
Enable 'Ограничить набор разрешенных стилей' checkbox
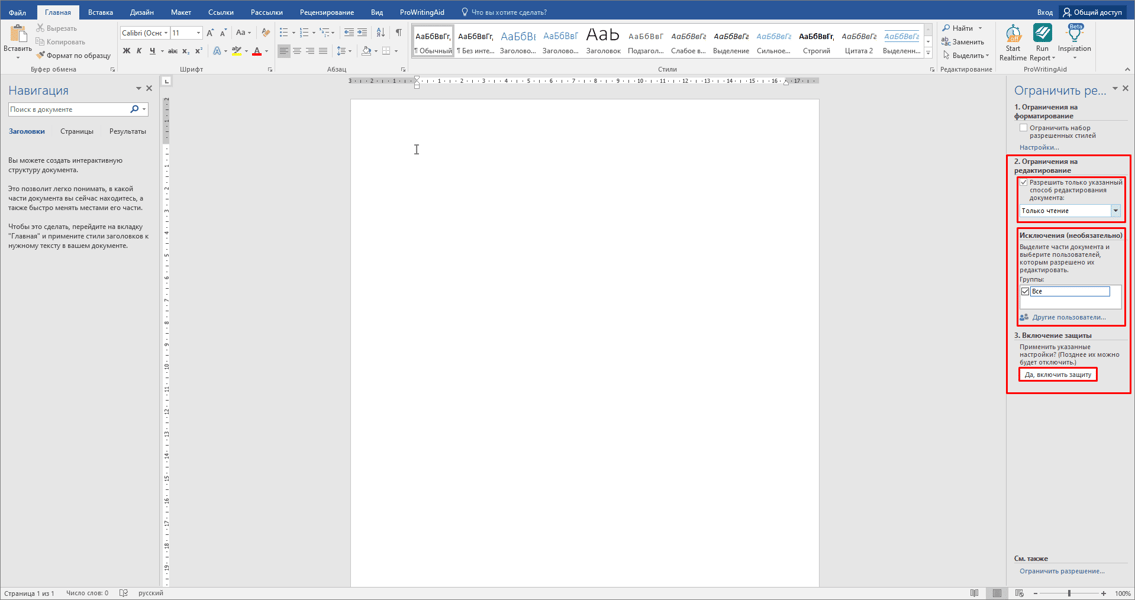pos(1023,128)
